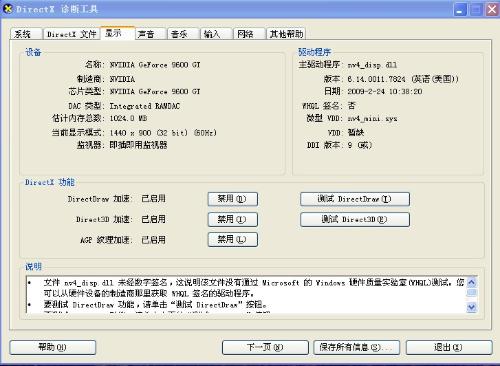This screenshot has height=366, width=500.
Task: Switch to the 输入 tab
Action: pos(216,34)
